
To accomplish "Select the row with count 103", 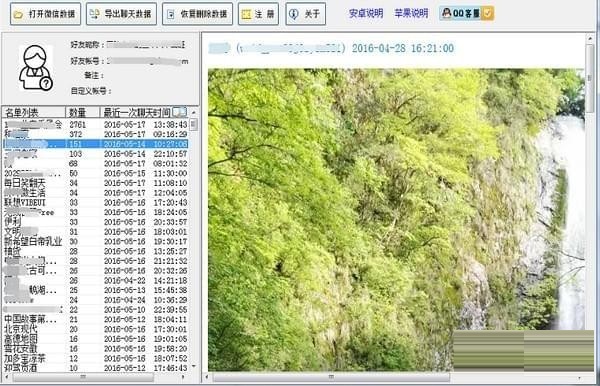I will (96, 154).
